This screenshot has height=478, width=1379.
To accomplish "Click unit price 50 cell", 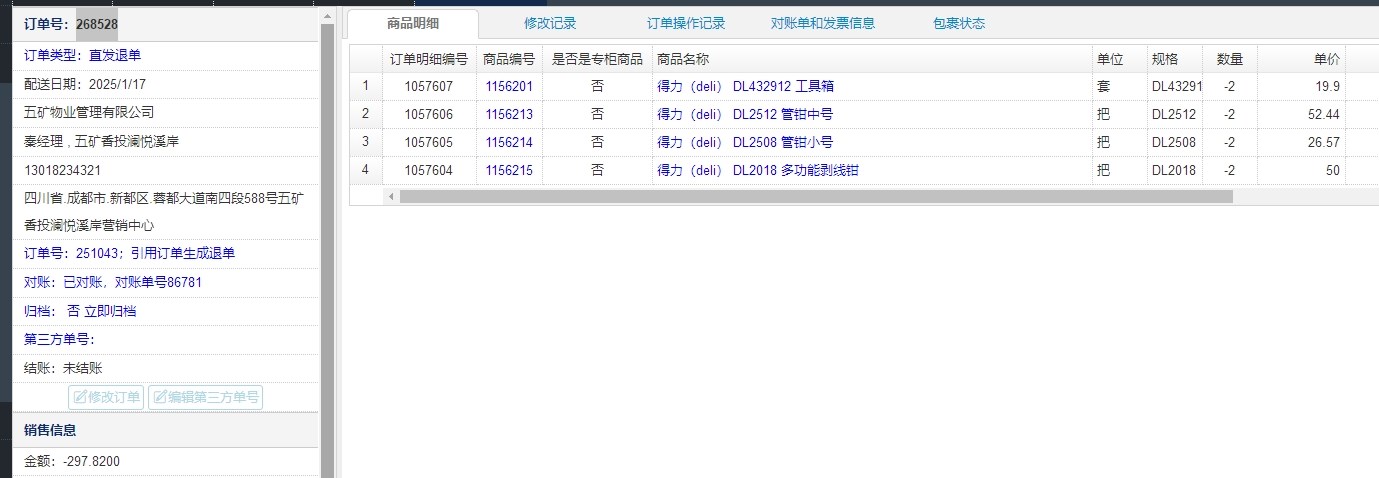I will pyautogui.click(x=1302, y=171).
